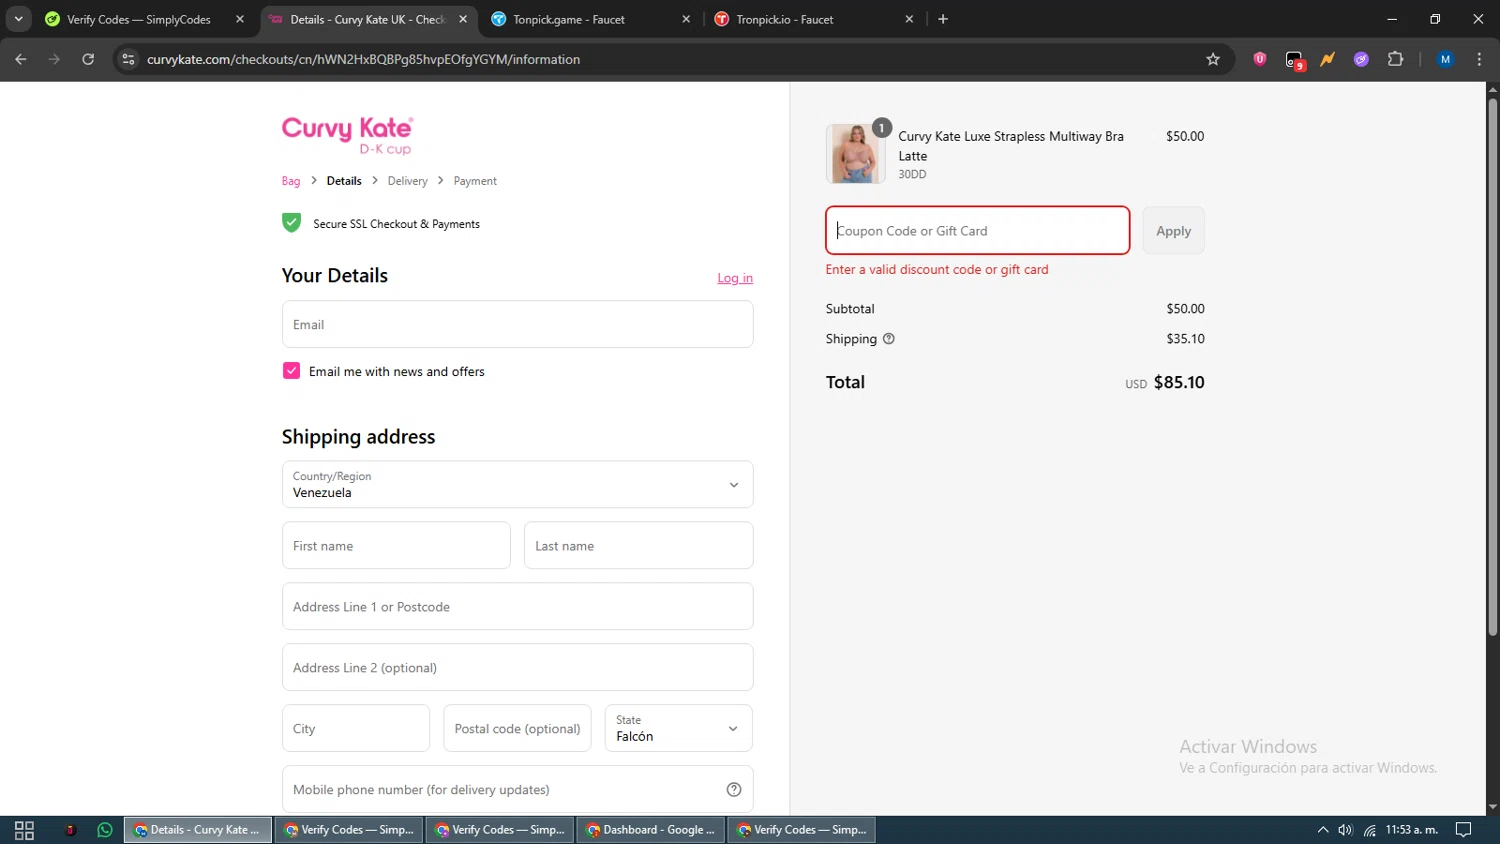Viewport: 1500px width, 844px height.
Task: Focus the Mobile phone number field
Action: (x=517, y=789)
